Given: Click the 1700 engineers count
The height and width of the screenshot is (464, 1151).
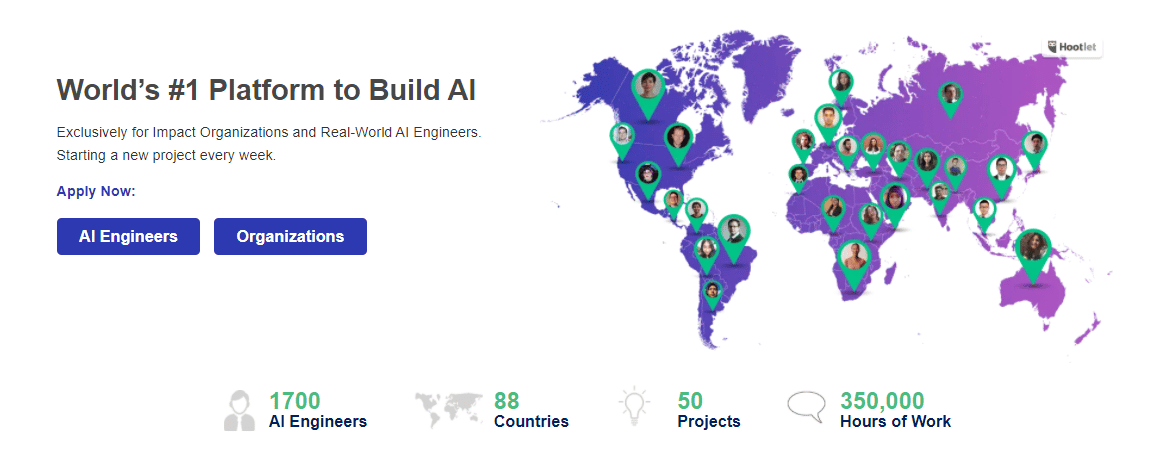Looking at the screenshot, I should coord(294,401).
